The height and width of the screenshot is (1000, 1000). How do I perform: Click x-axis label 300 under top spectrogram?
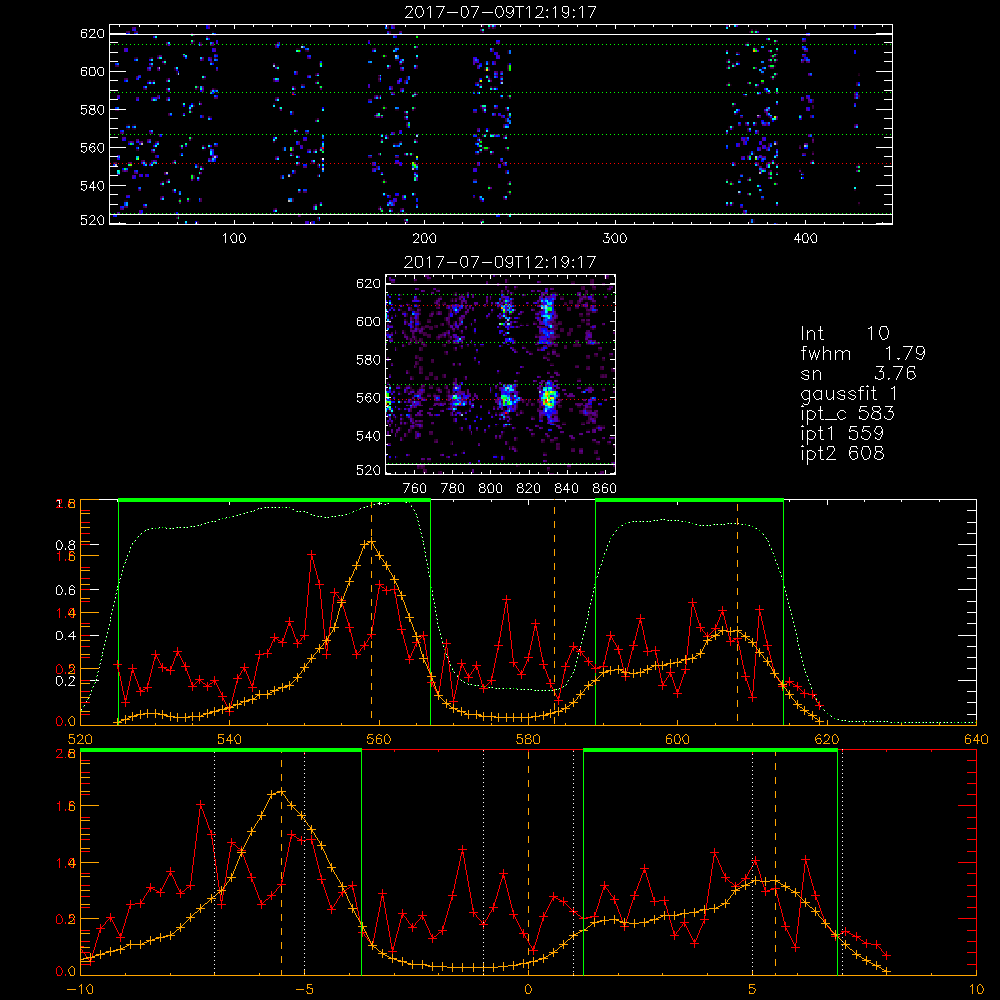615,238
